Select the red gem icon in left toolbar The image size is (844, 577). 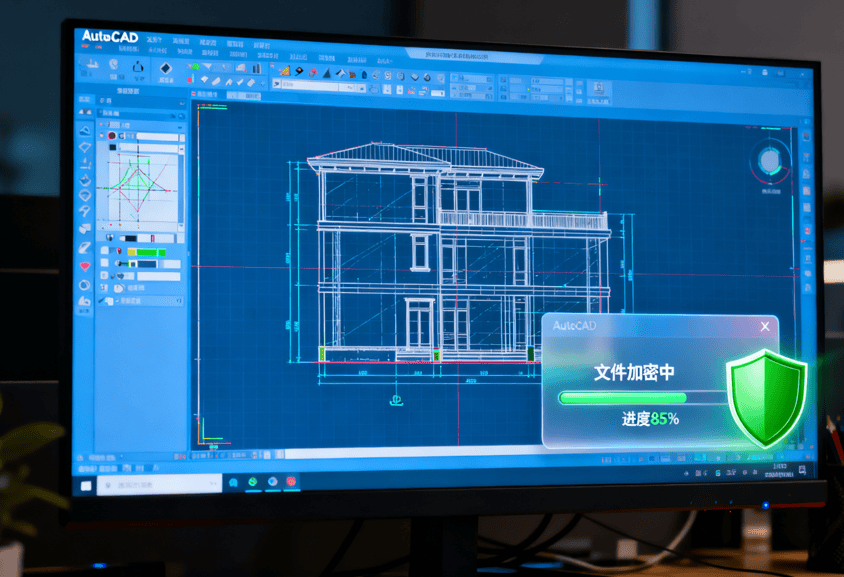pos(85,266)
